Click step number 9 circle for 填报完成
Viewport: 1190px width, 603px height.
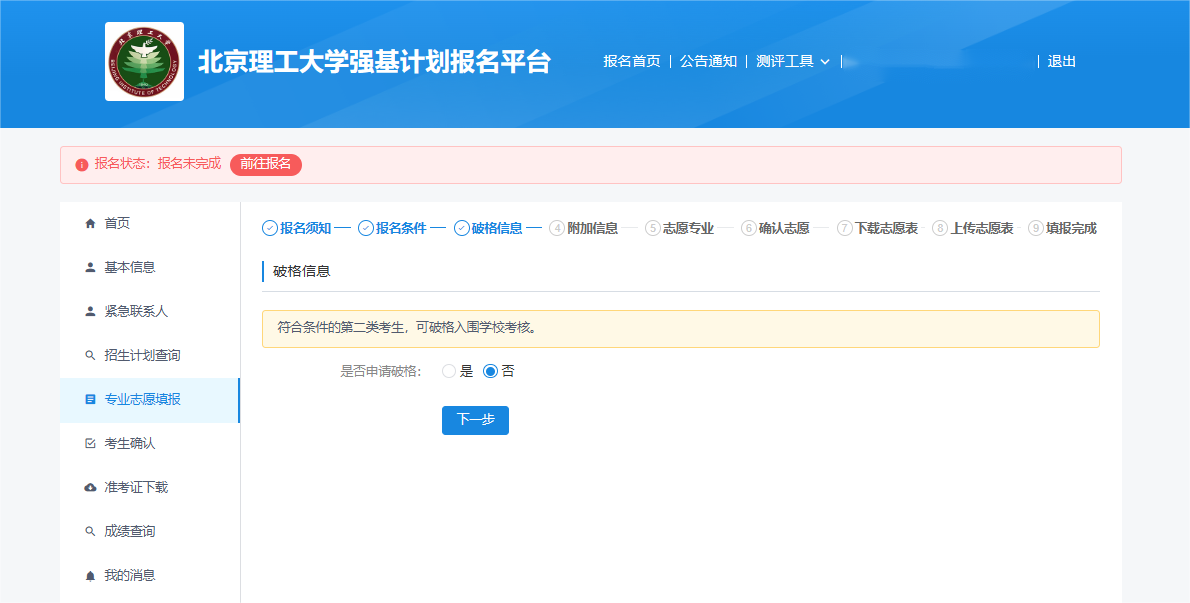(1036, 228)
